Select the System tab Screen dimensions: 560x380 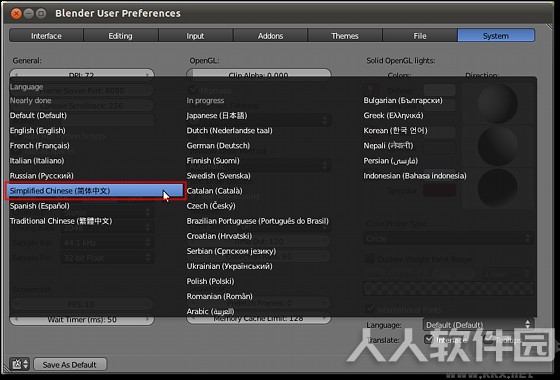tap(496, 36)
